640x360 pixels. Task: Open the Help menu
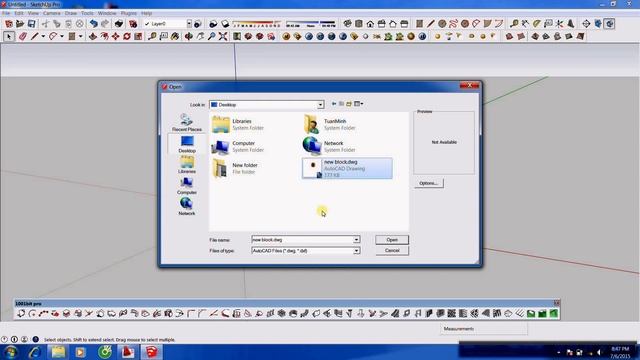[147, 13]
